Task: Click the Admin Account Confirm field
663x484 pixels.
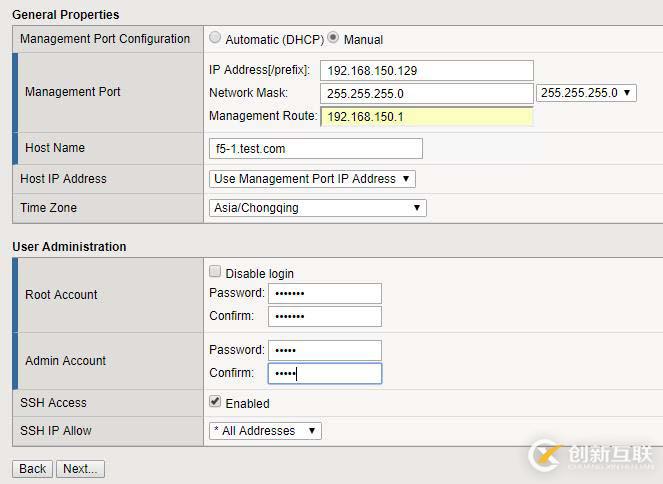Action: point(325,373)
